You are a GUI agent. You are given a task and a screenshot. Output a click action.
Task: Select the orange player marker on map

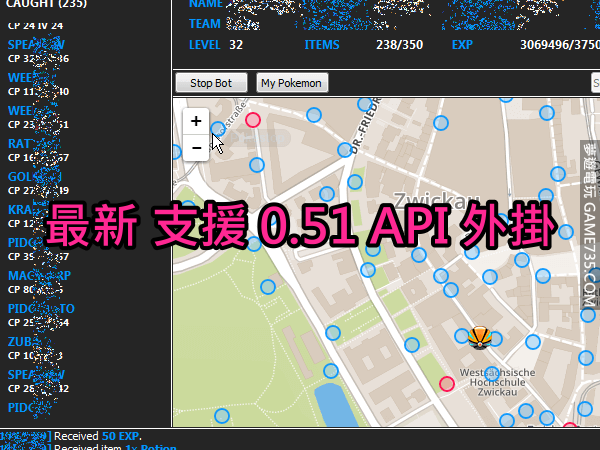click(479, 338)
